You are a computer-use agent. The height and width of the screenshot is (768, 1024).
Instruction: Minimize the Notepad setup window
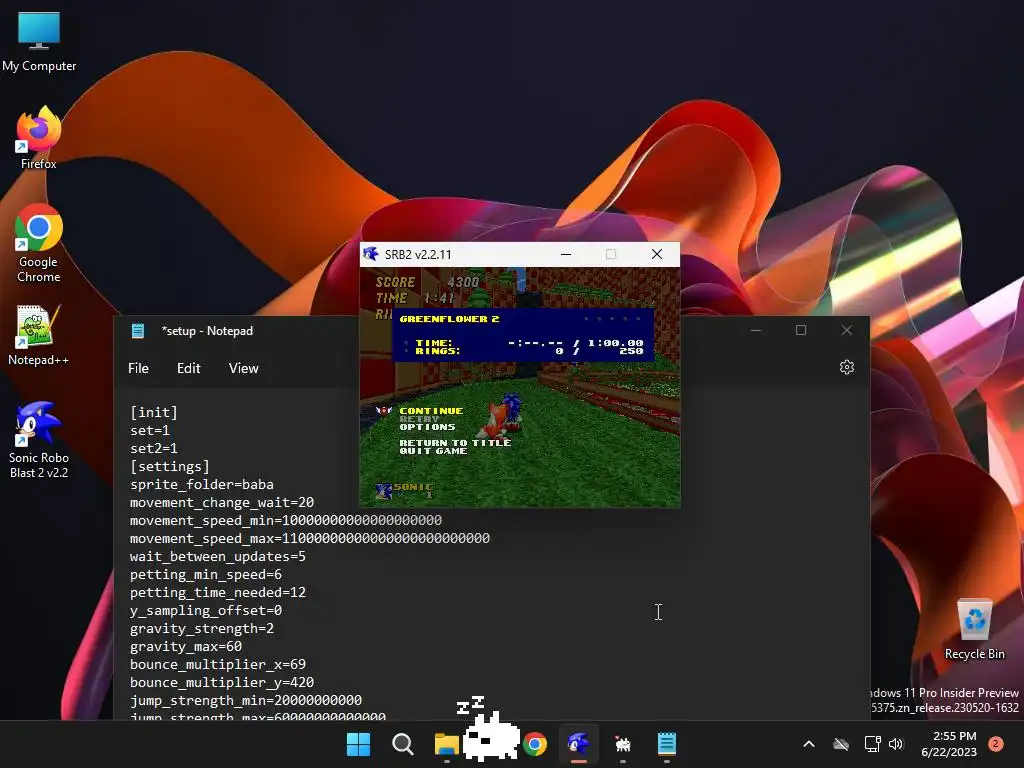(756, 330)
